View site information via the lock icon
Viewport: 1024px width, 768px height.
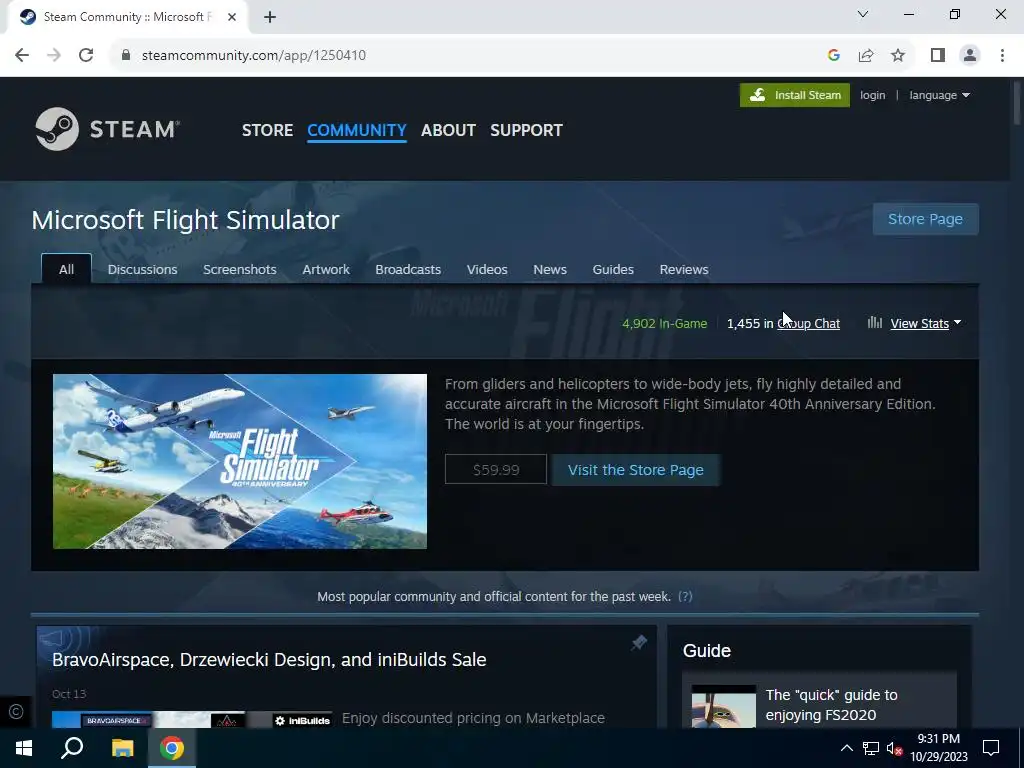pyautogui.click(x=126, y=55)
